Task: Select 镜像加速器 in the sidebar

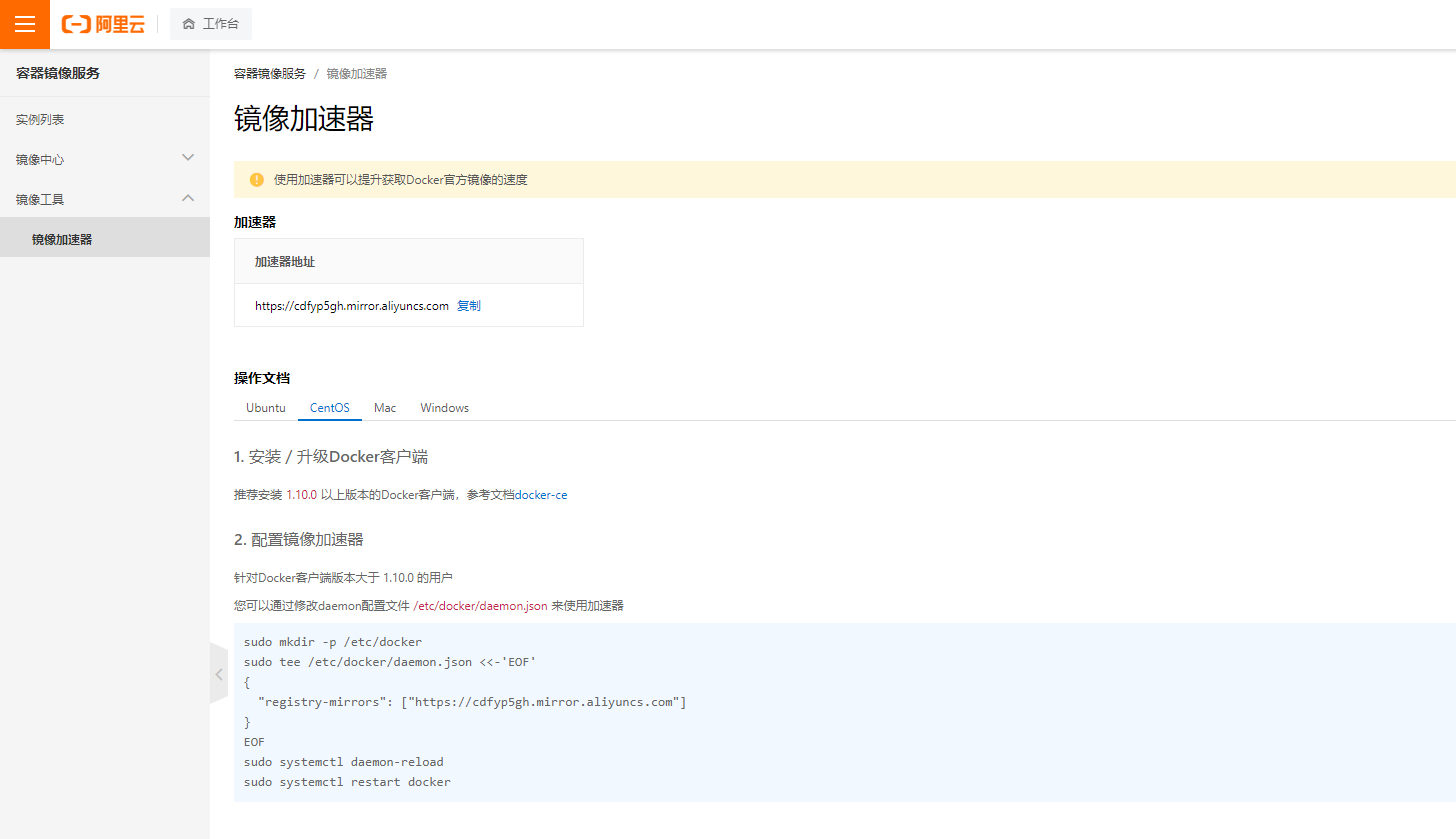Action: tap(105, 238)
